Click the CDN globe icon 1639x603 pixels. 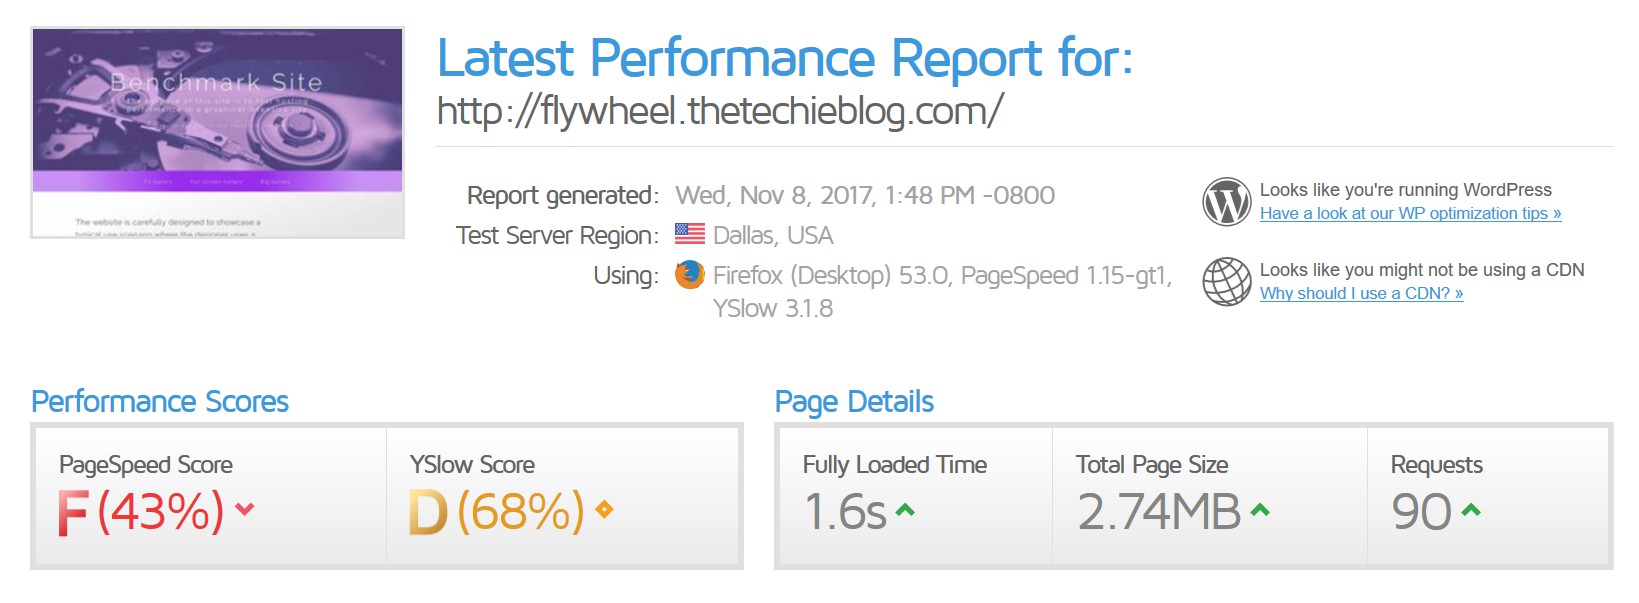[x=1227, y=282]
